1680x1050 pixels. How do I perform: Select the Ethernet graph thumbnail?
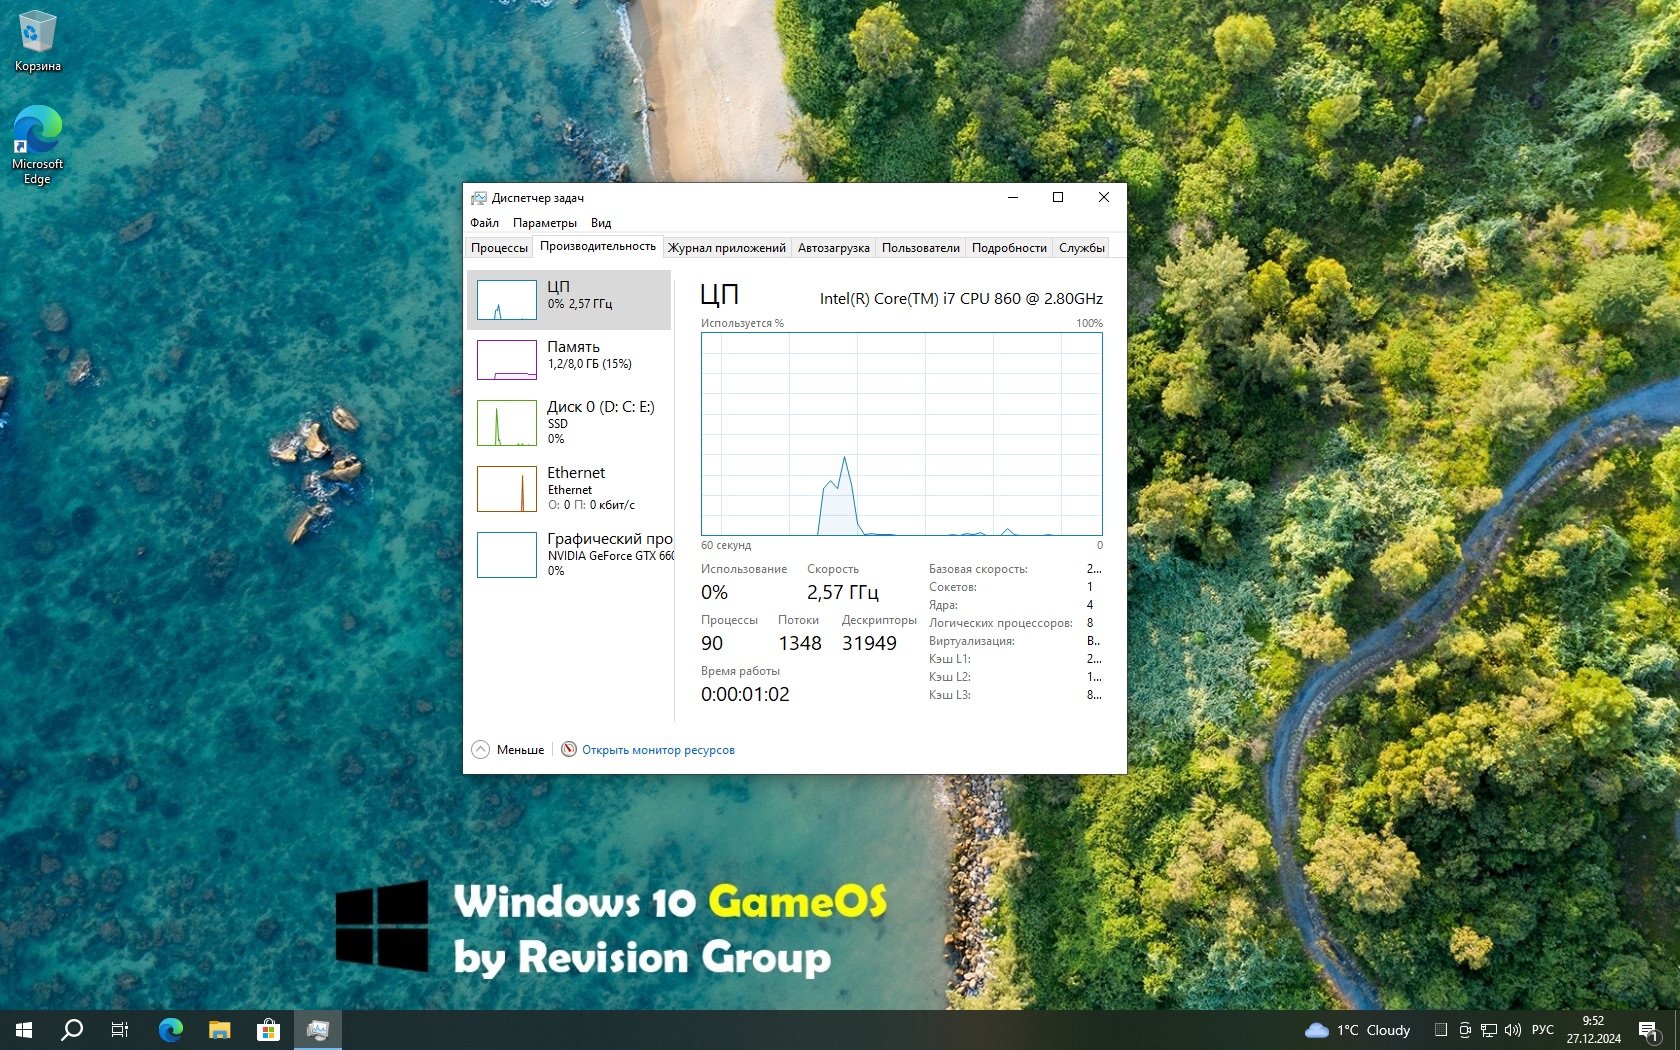tap(507, 489)
